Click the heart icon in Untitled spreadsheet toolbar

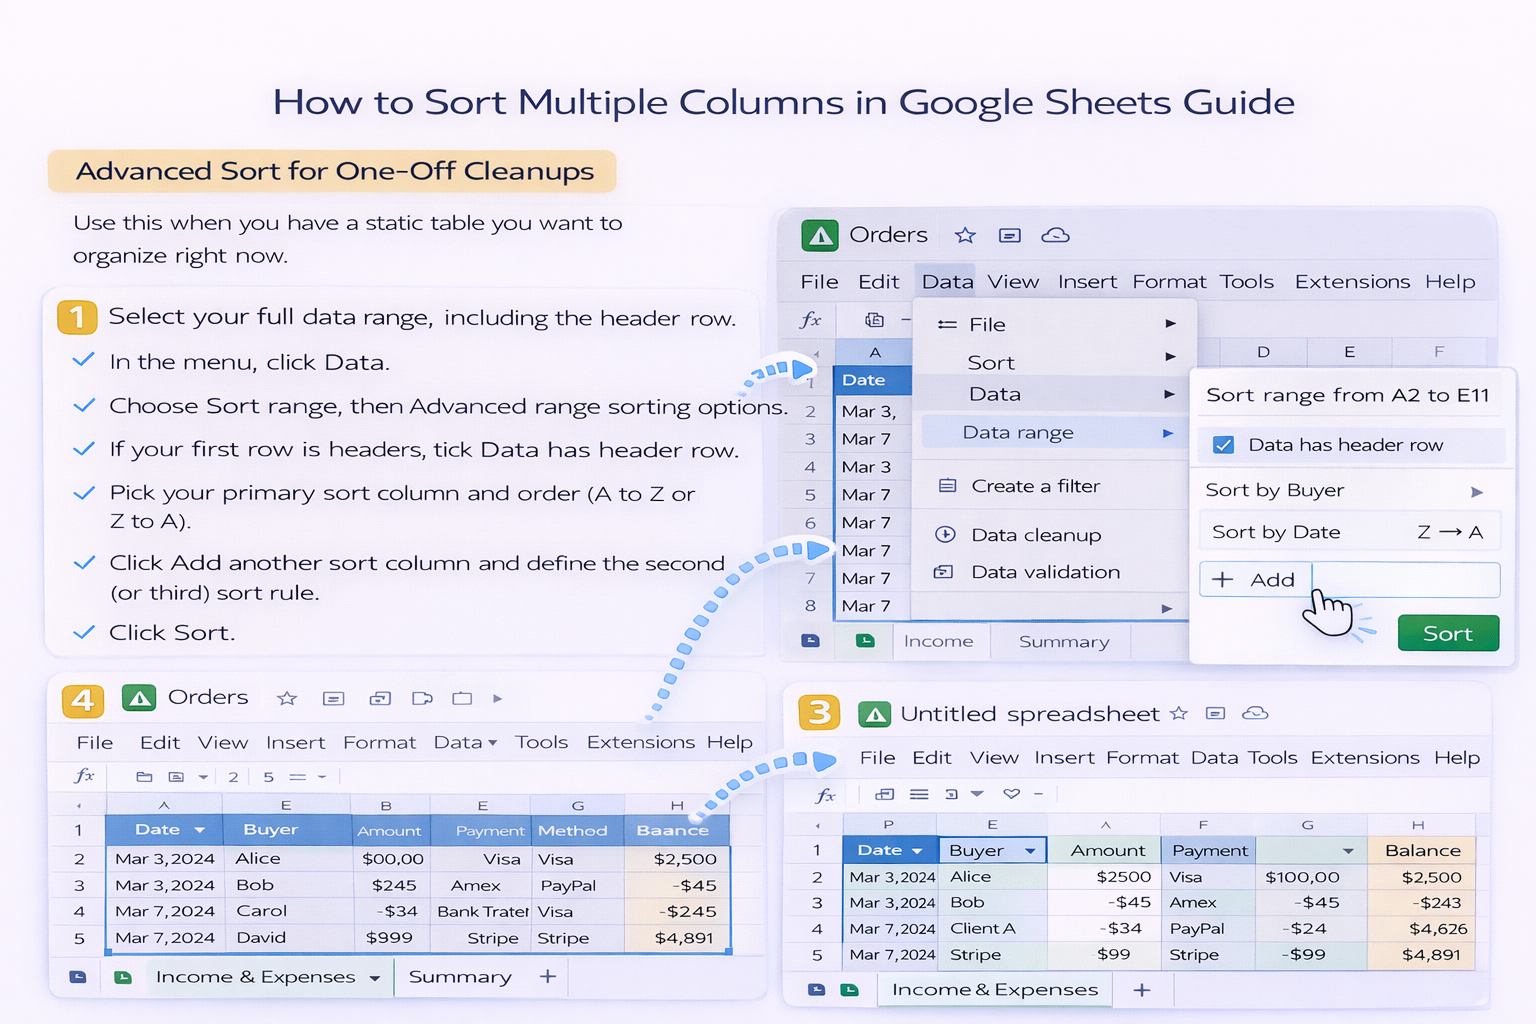point(1011,794)
